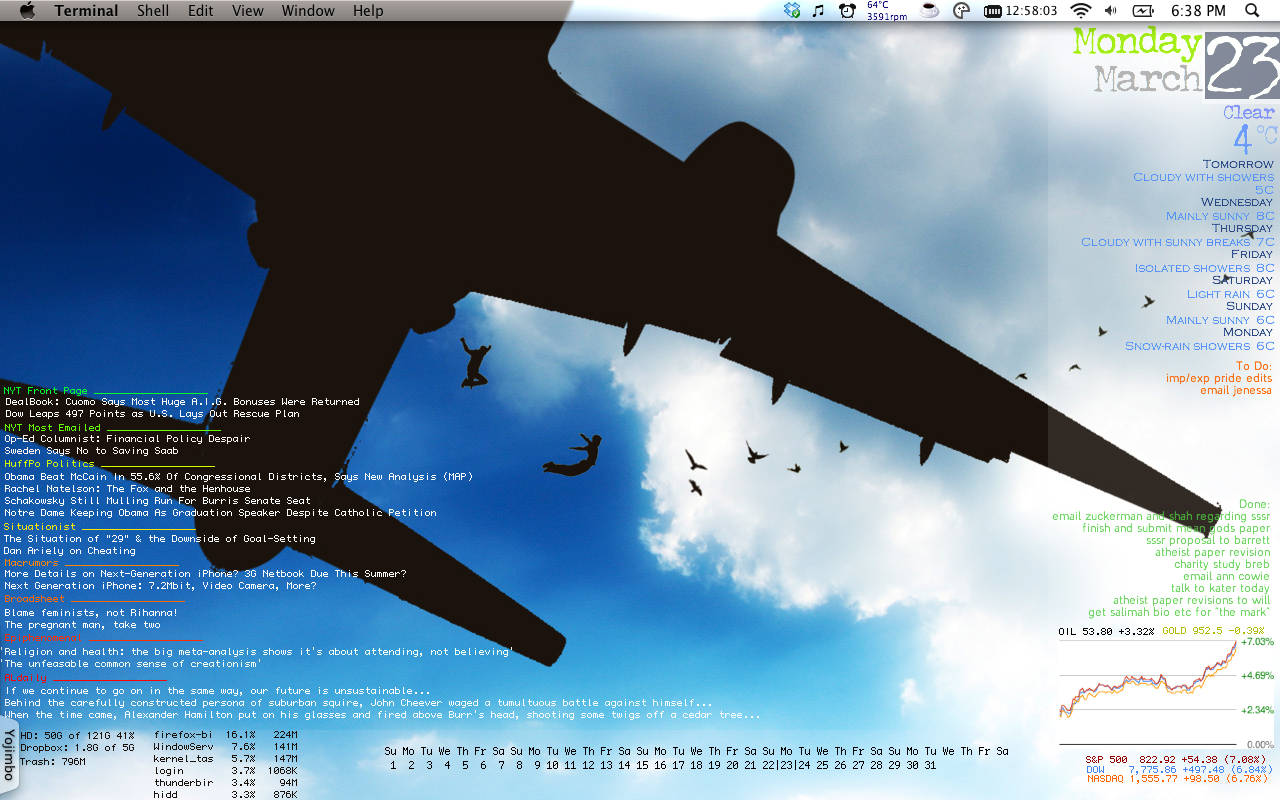The width and height of the screenshot is (1280, 800).
Task: Open the Terminal application menu
Action: [86, 11]
